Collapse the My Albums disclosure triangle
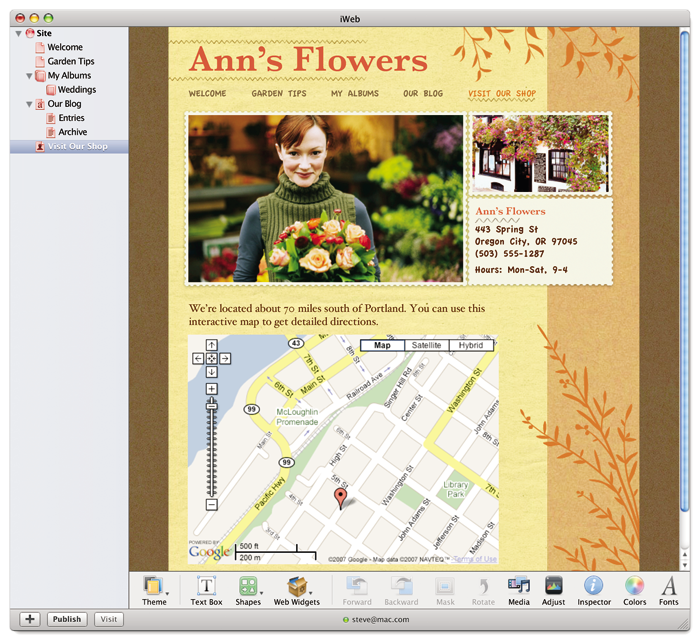This screenshot has height=641, width=700. click(29, 76)
